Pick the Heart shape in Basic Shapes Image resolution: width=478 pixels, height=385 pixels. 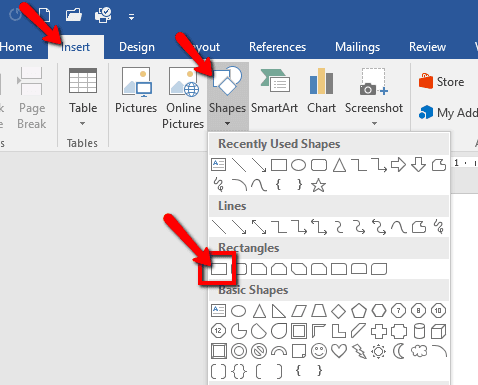tap(339, 351)
